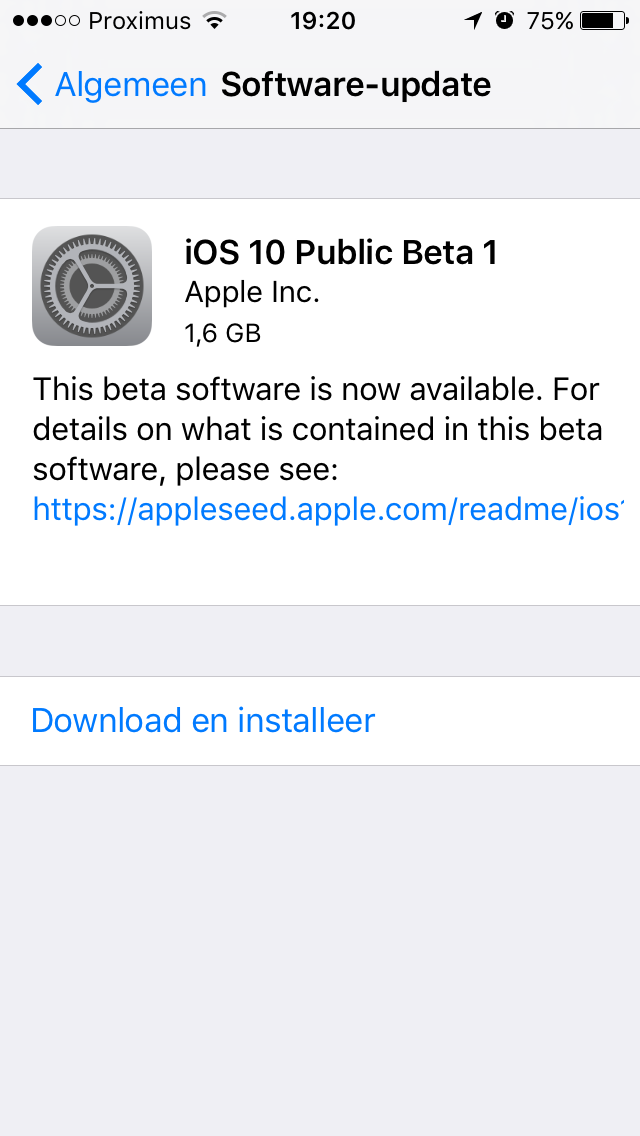Tap the iOS 10 Public Beta 1 heading
Image resolution: width=640 pixels, height=1136 pixels.
(341, 254)
